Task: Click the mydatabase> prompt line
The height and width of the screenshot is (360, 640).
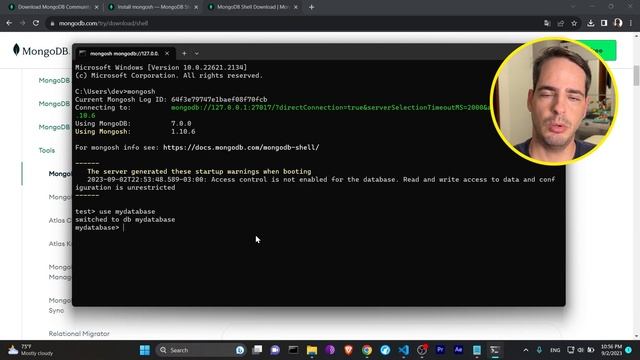Action: [99, 227]
